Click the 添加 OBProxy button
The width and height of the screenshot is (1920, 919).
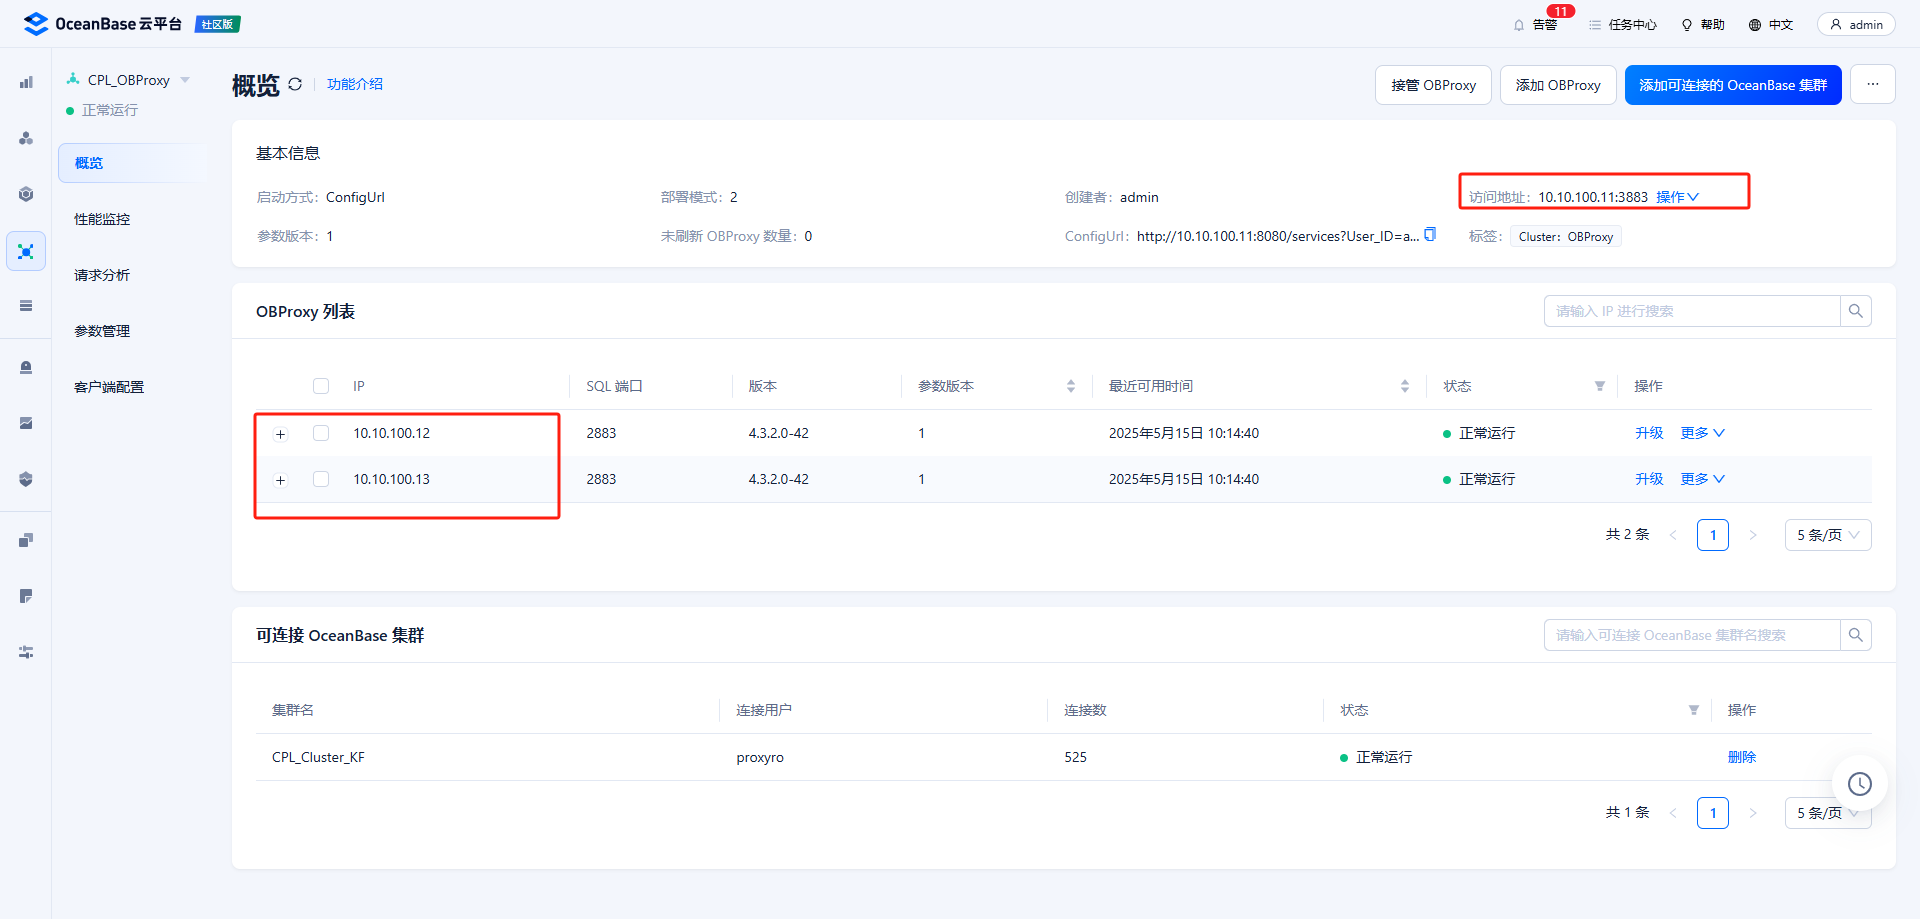[x=1558, y=85]
